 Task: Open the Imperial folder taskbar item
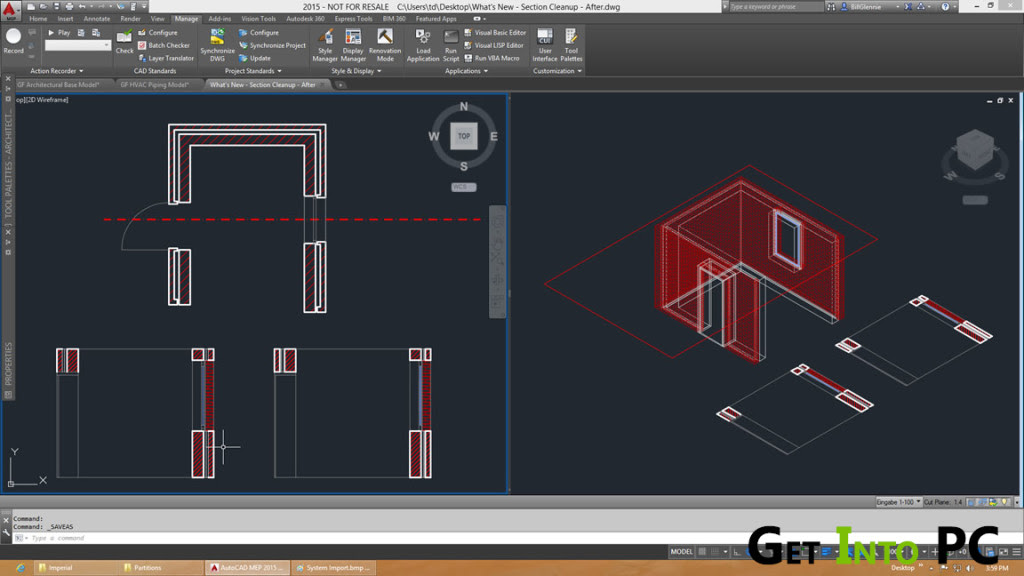click(75, 568)
